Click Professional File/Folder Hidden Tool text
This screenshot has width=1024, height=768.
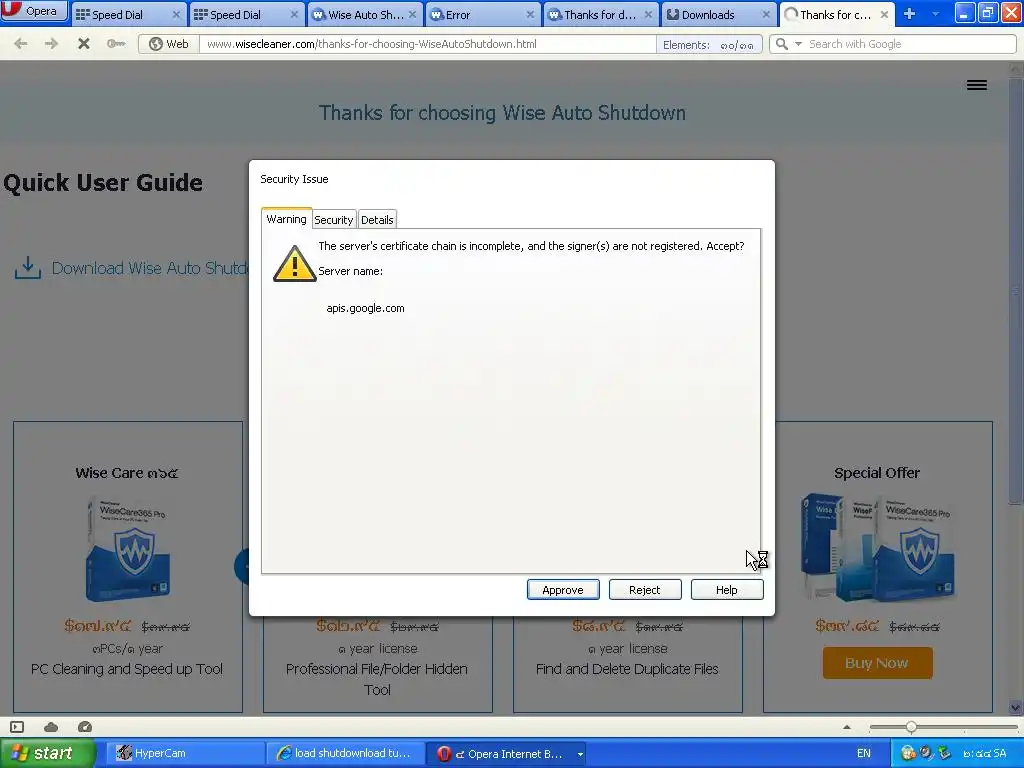tap(377, 679)
